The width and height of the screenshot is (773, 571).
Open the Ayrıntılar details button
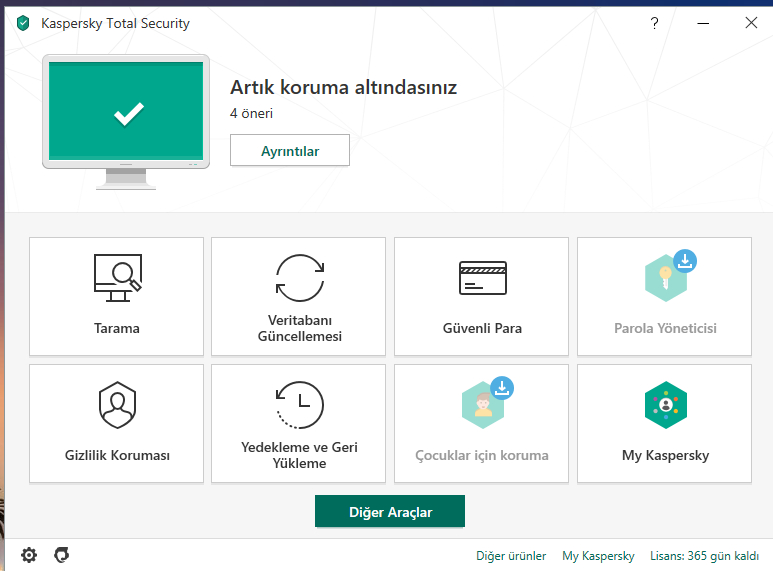[x=290, y=150]
